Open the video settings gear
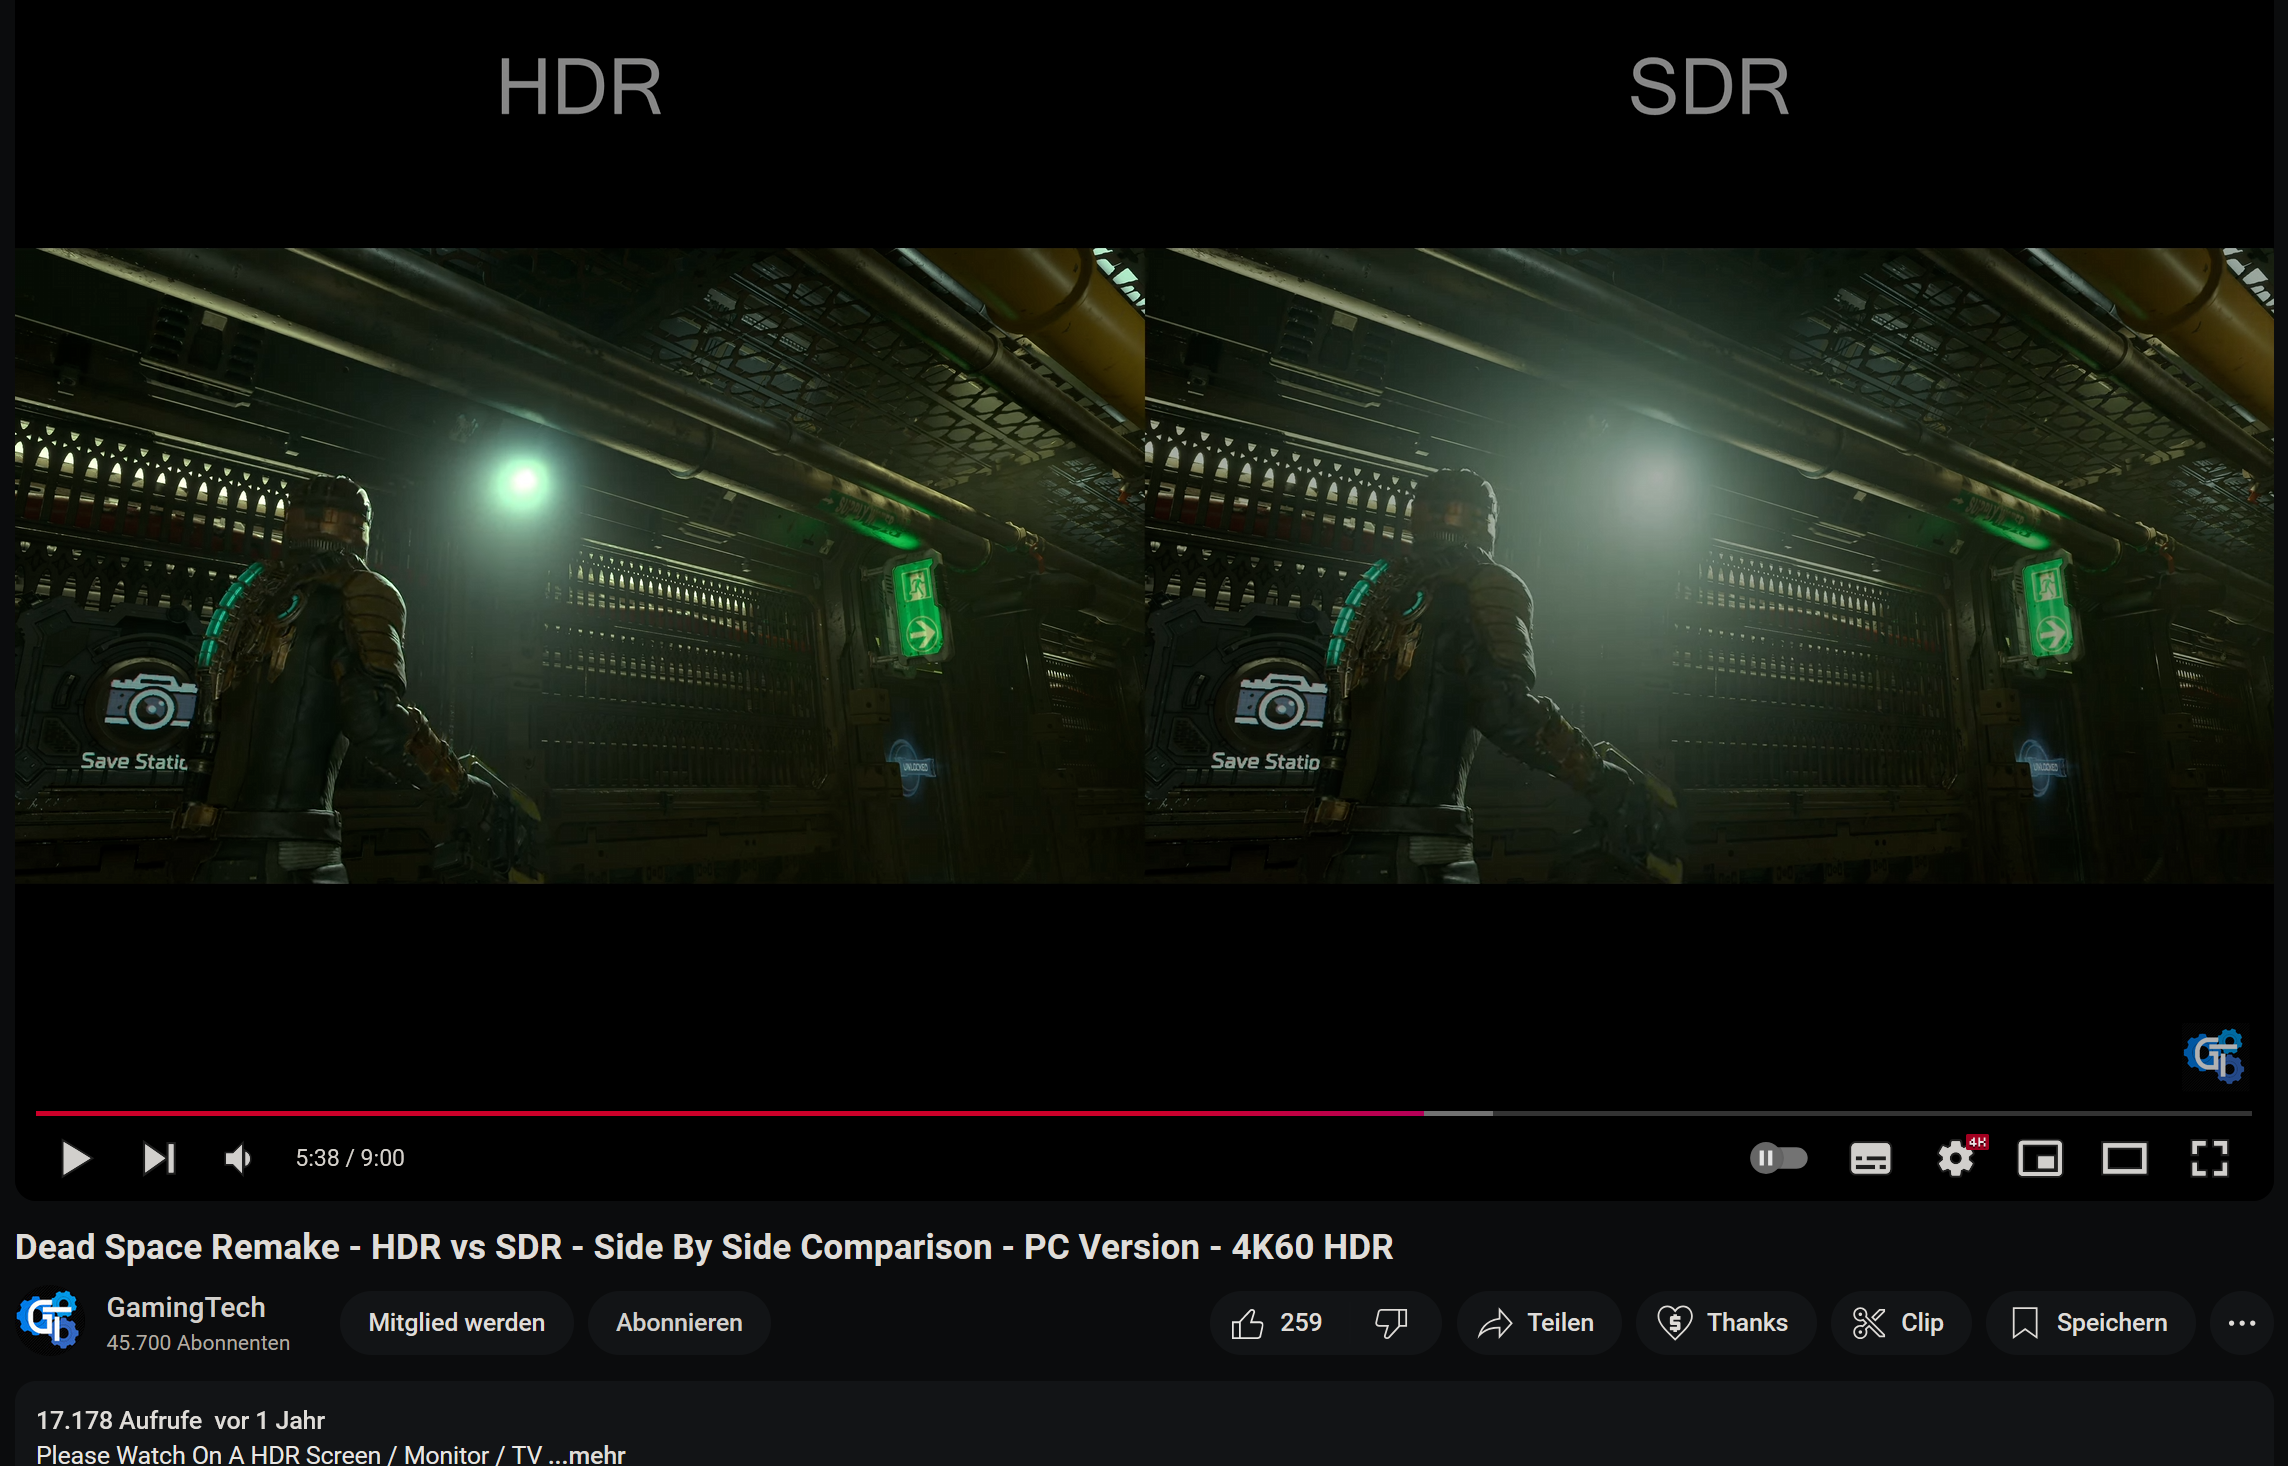This screenshot has height=1466, width=2288. click(x=1955, y=1158)
